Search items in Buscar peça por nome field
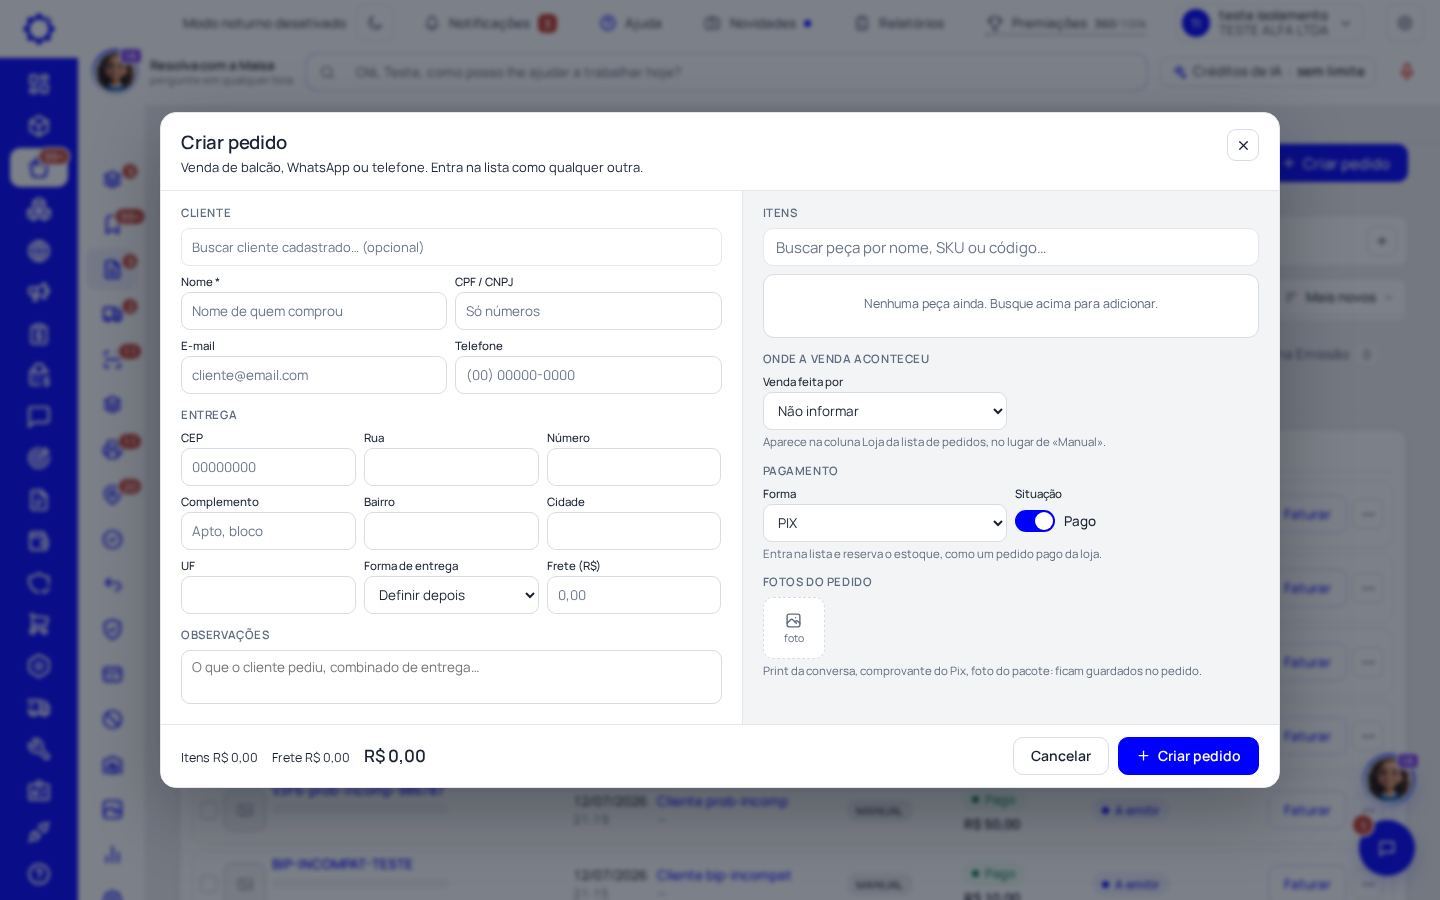Image resolution: width=1440 pixels, height=900 pixels. click(x=1011, y=247)
